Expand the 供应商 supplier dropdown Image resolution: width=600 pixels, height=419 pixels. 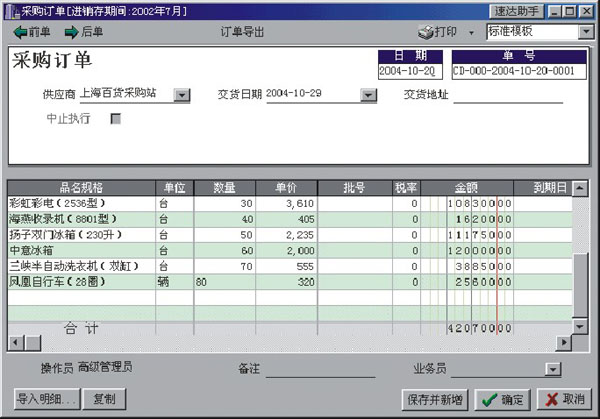point(181,95)
